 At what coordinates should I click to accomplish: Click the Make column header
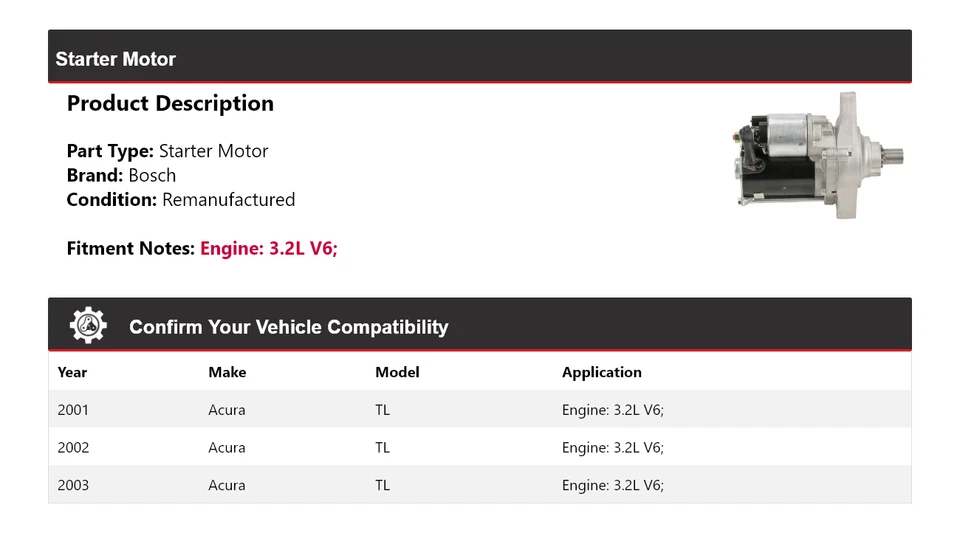[227, 372]
